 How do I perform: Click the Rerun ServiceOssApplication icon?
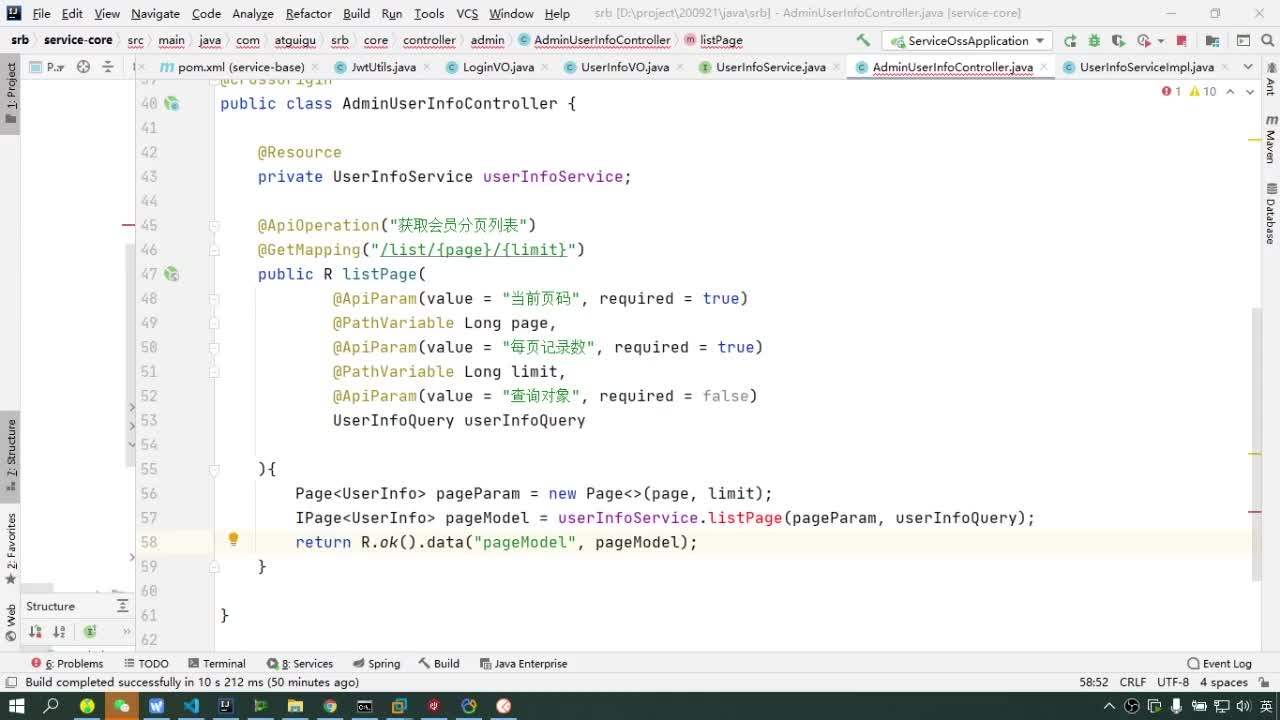point(1070,41)
